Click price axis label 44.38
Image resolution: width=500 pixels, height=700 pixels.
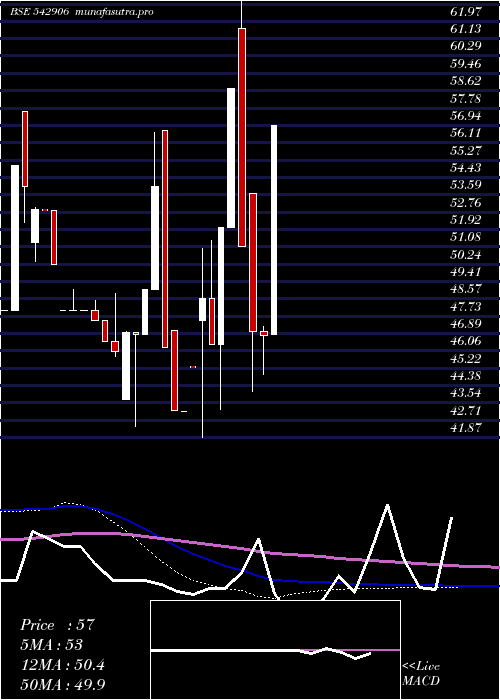(466, 376)
